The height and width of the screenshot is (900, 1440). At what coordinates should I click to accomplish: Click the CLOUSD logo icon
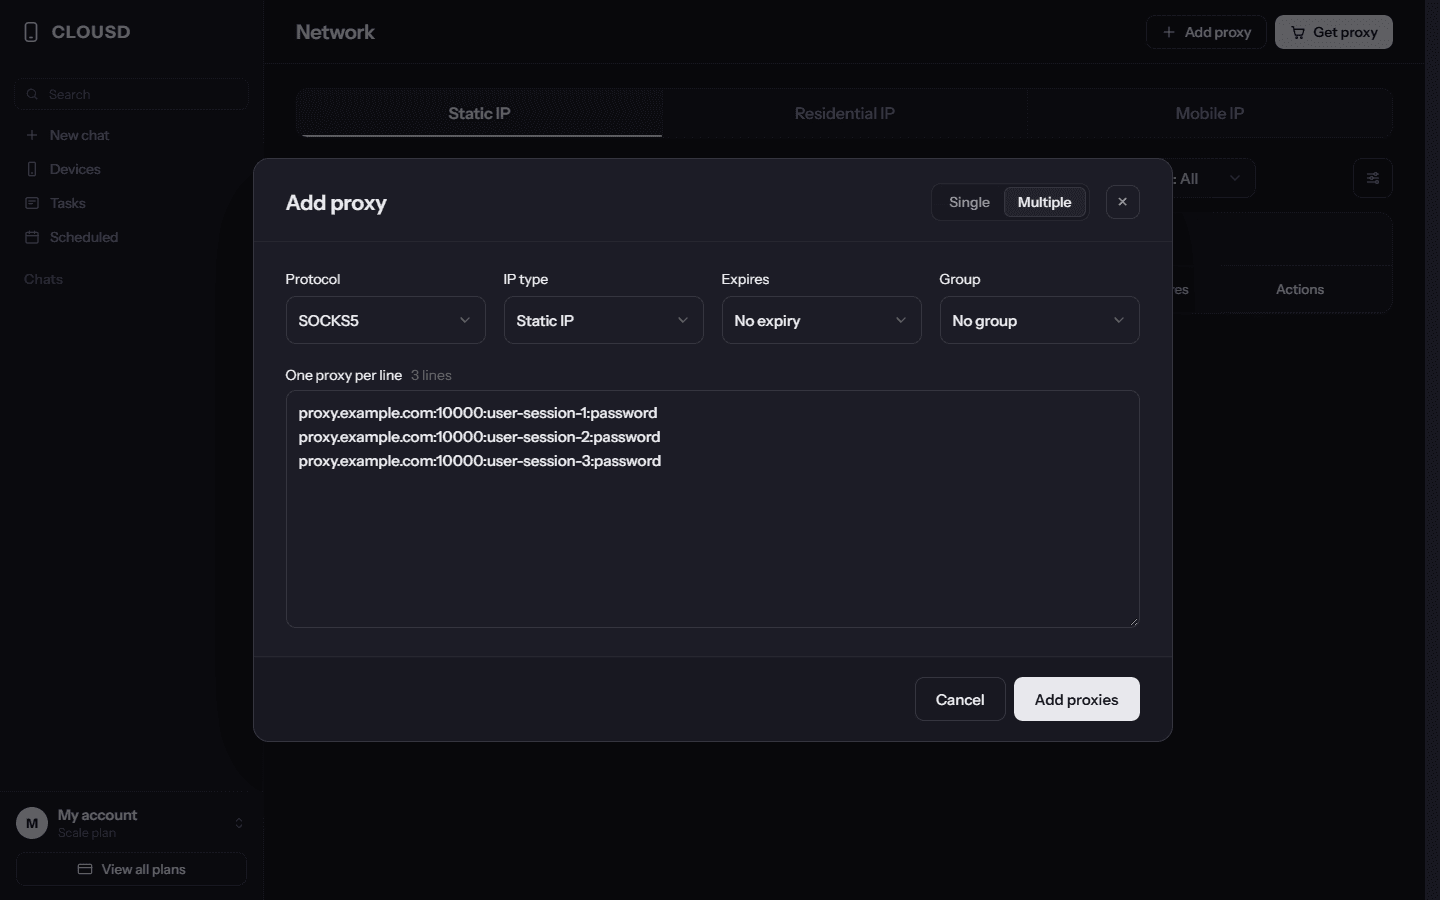point(31,32)
